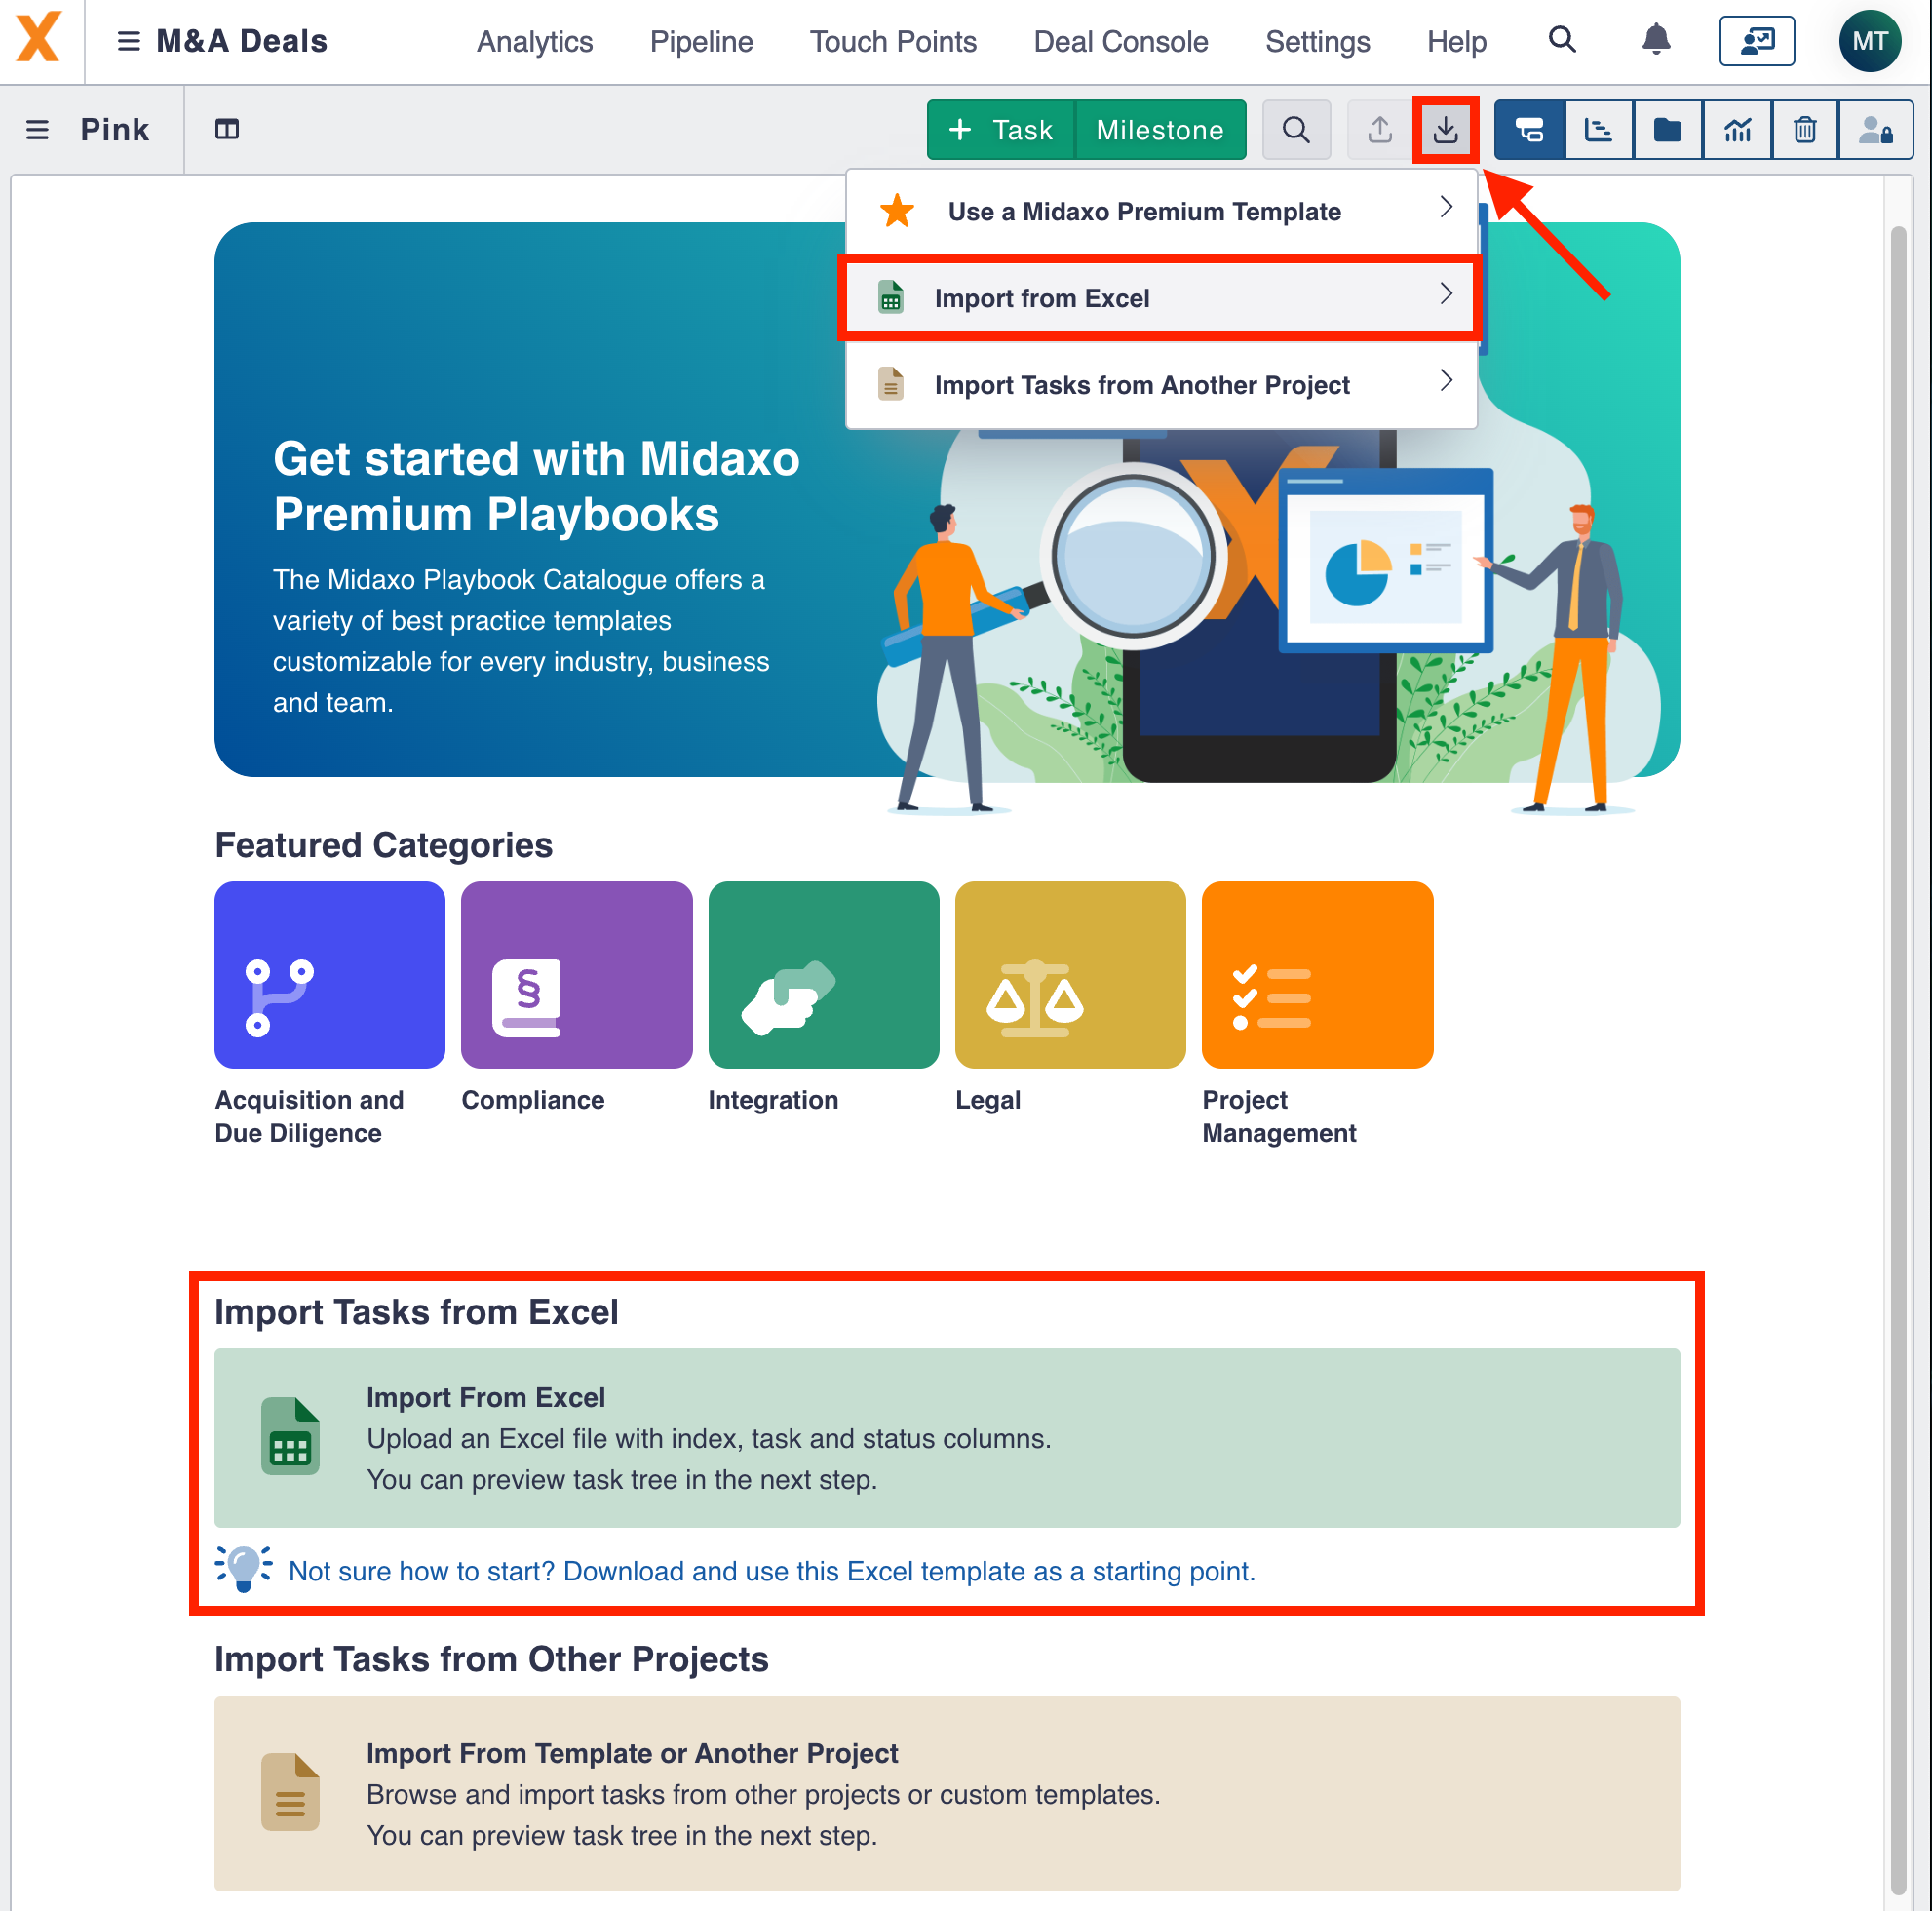1932x1911 pixels.
Task: Select the task tree view toggle
Action: (x=1529, y=129)
